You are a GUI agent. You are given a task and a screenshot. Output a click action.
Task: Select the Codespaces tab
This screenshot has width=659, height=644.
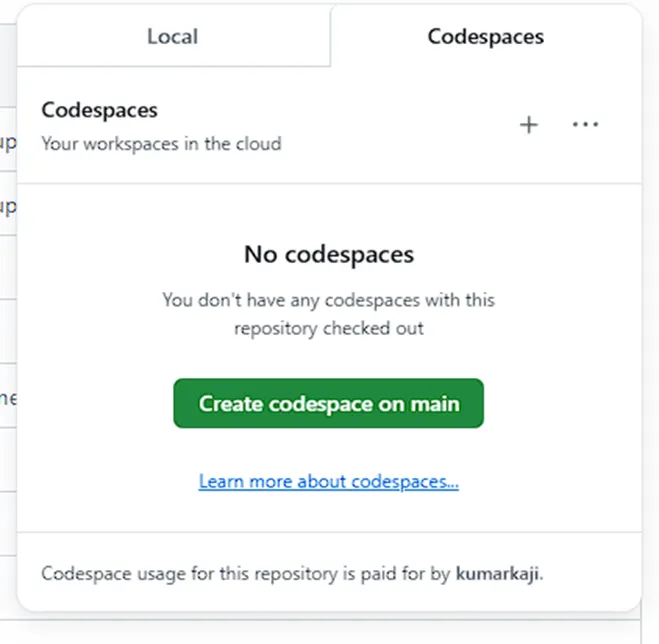point(485,36)
